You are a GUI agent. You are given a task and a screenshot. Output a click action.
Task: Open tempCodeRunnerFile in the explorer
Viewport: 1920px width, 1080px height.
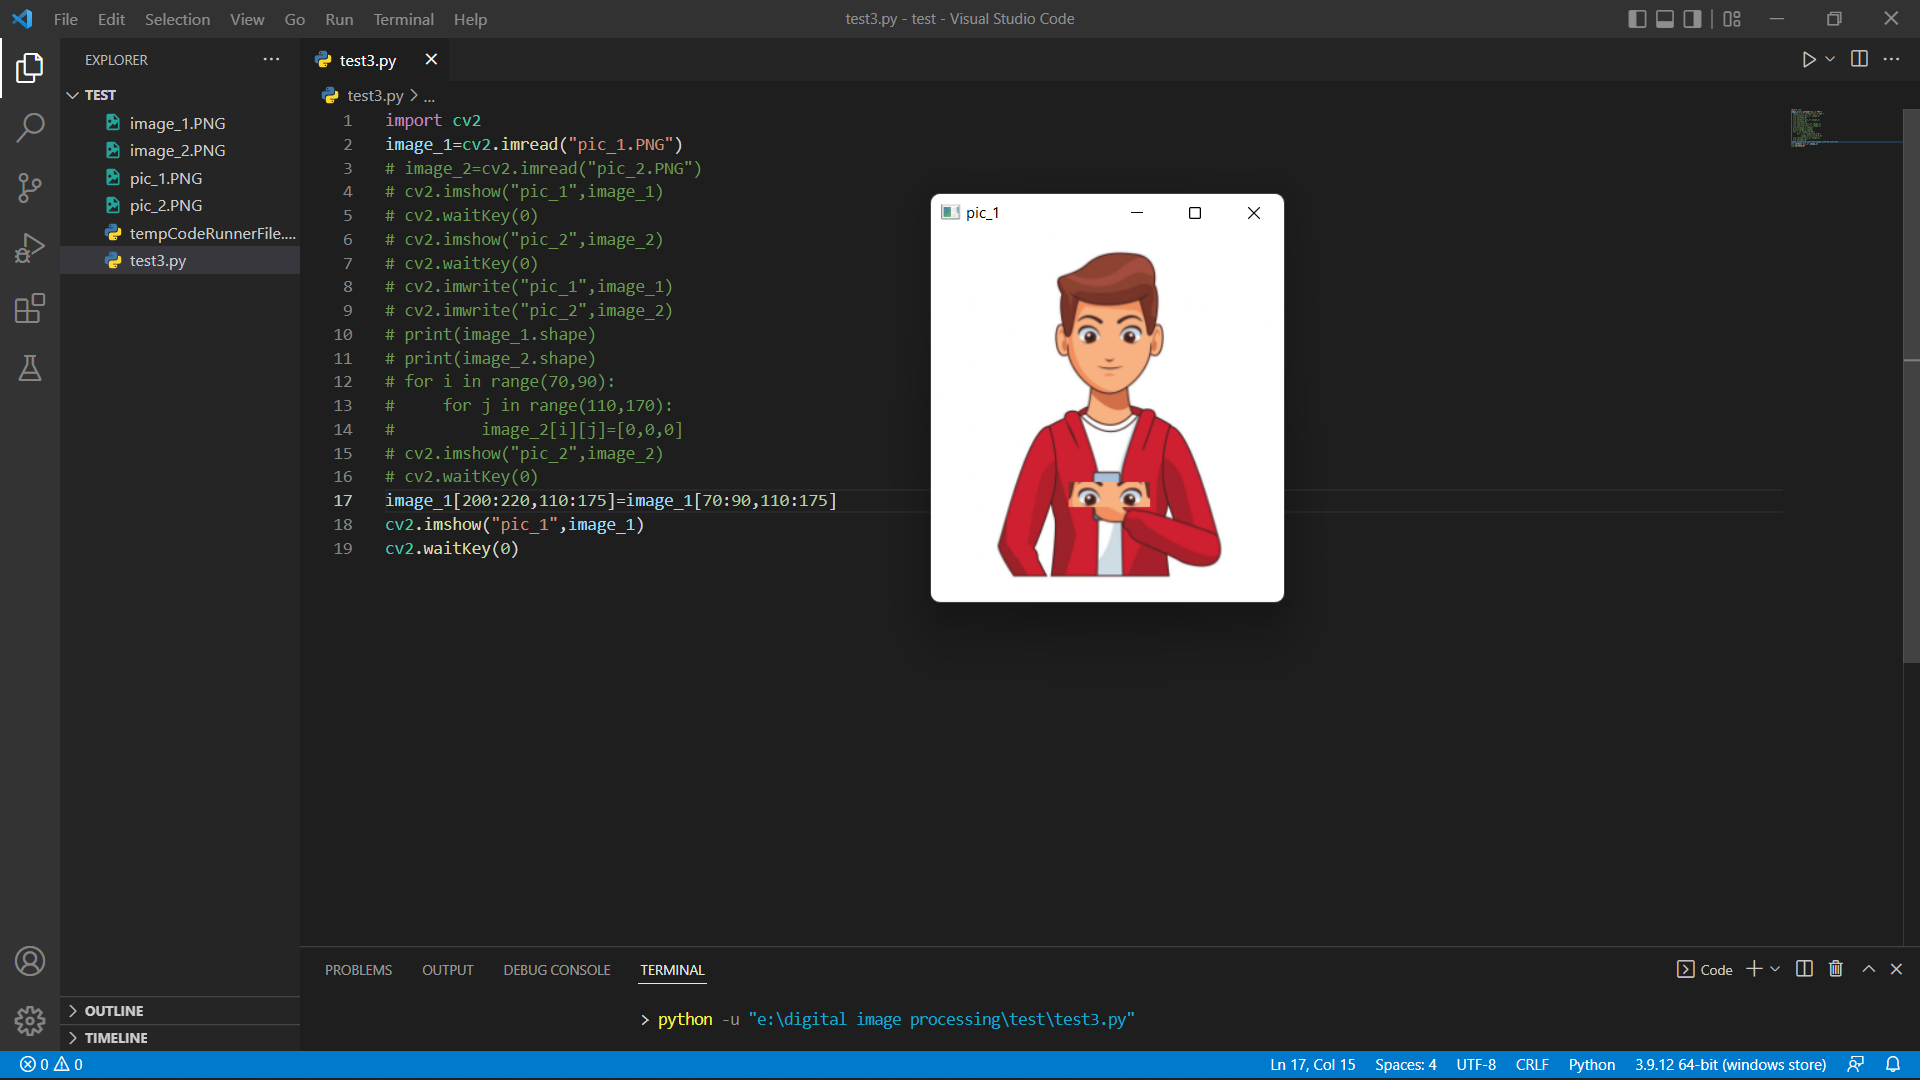[x=180, y=233]
